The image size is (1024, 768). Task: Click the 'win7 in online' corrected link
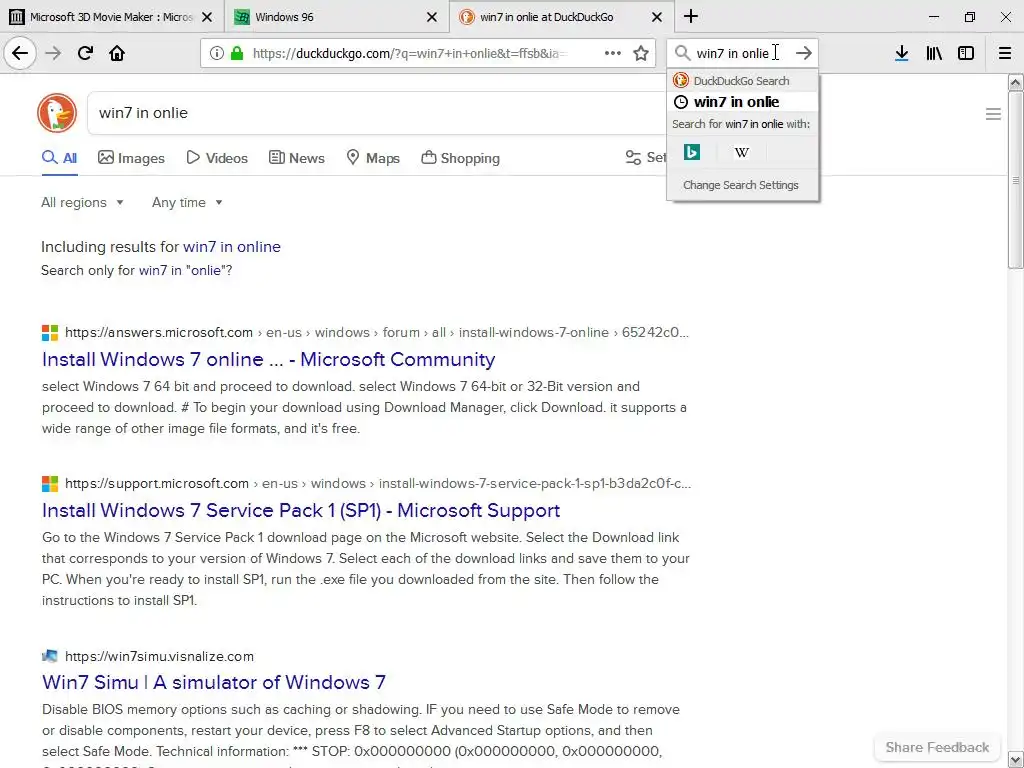click(232, 247)
